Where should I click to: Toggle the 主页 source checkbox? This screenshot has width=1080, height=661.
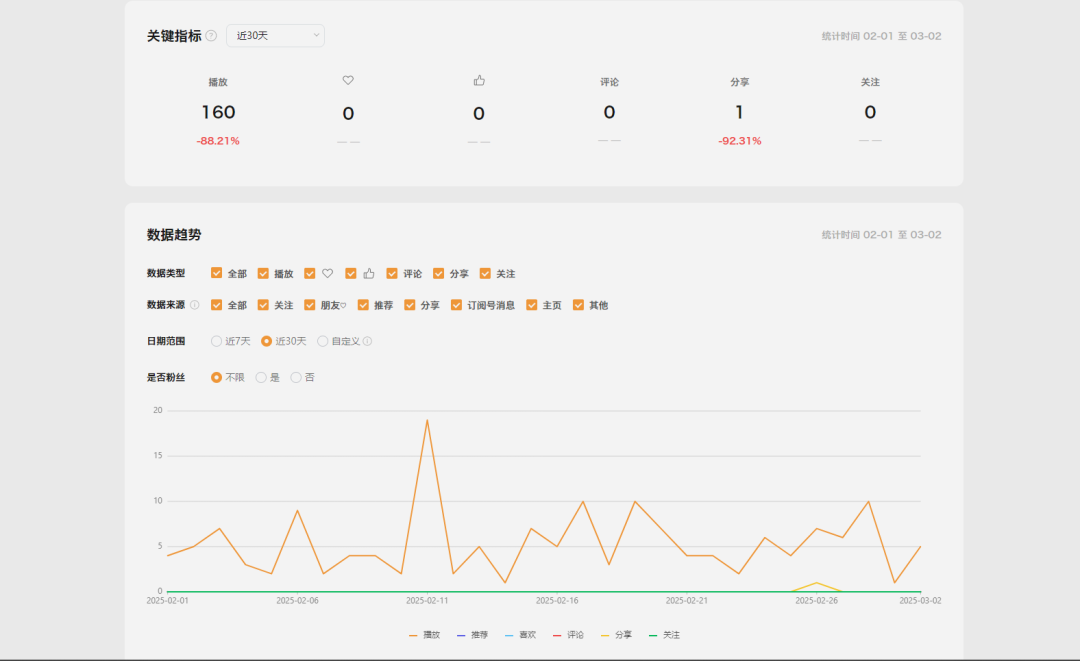click(532, 305)
